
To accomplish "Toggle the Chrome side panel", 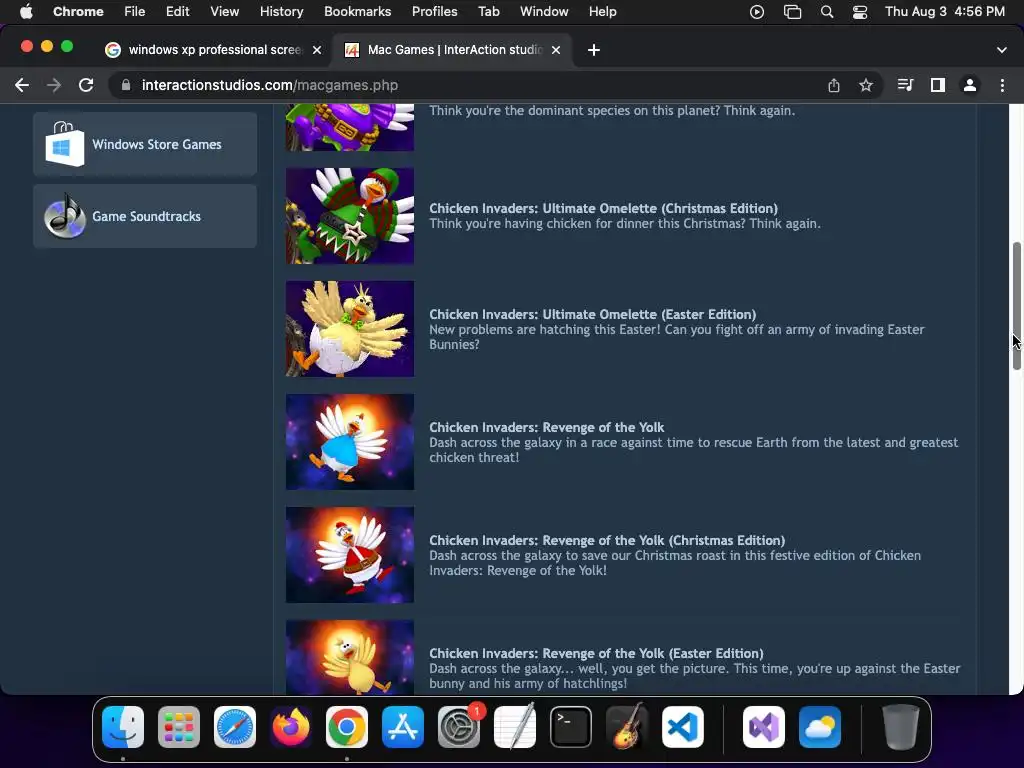I will [938, 85].
